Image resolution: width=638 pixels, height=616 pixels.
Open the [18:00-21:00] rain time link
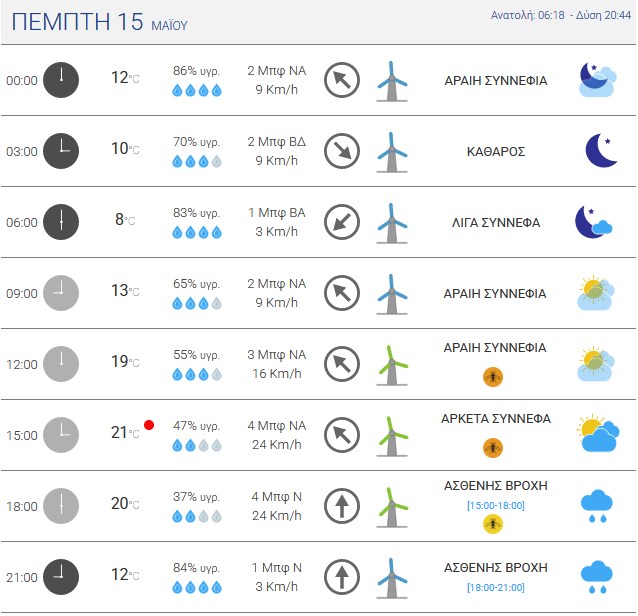pos(496,587)
